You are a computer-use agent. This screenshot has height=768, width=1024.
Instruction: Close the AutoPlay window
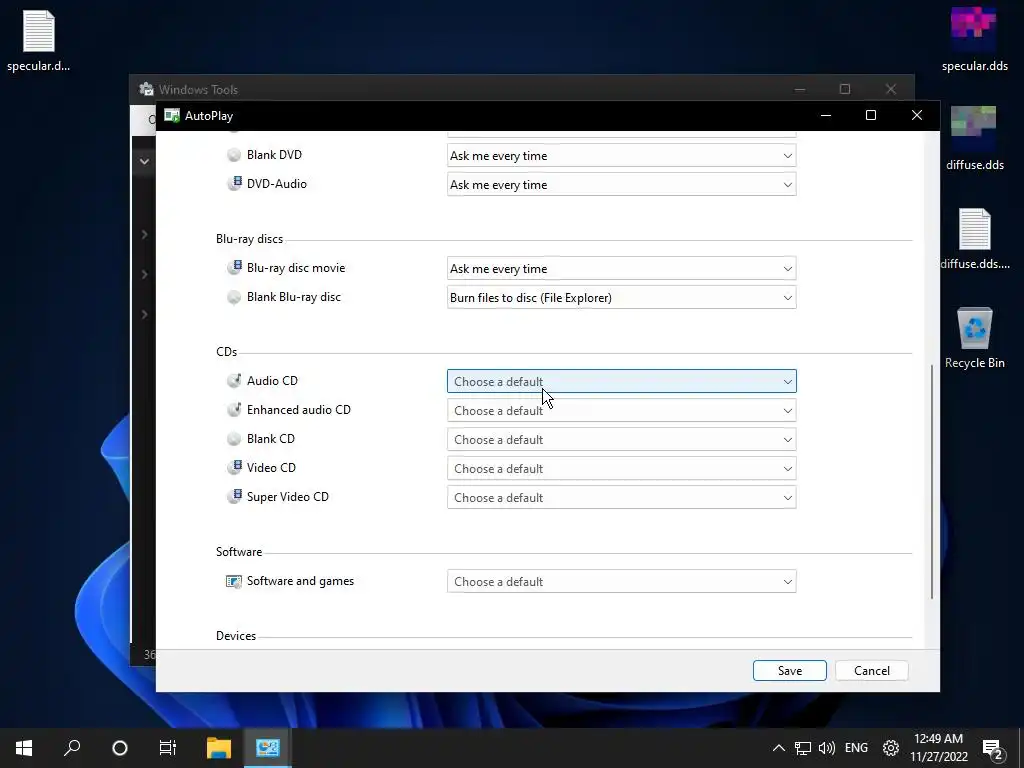pos(917,116)
